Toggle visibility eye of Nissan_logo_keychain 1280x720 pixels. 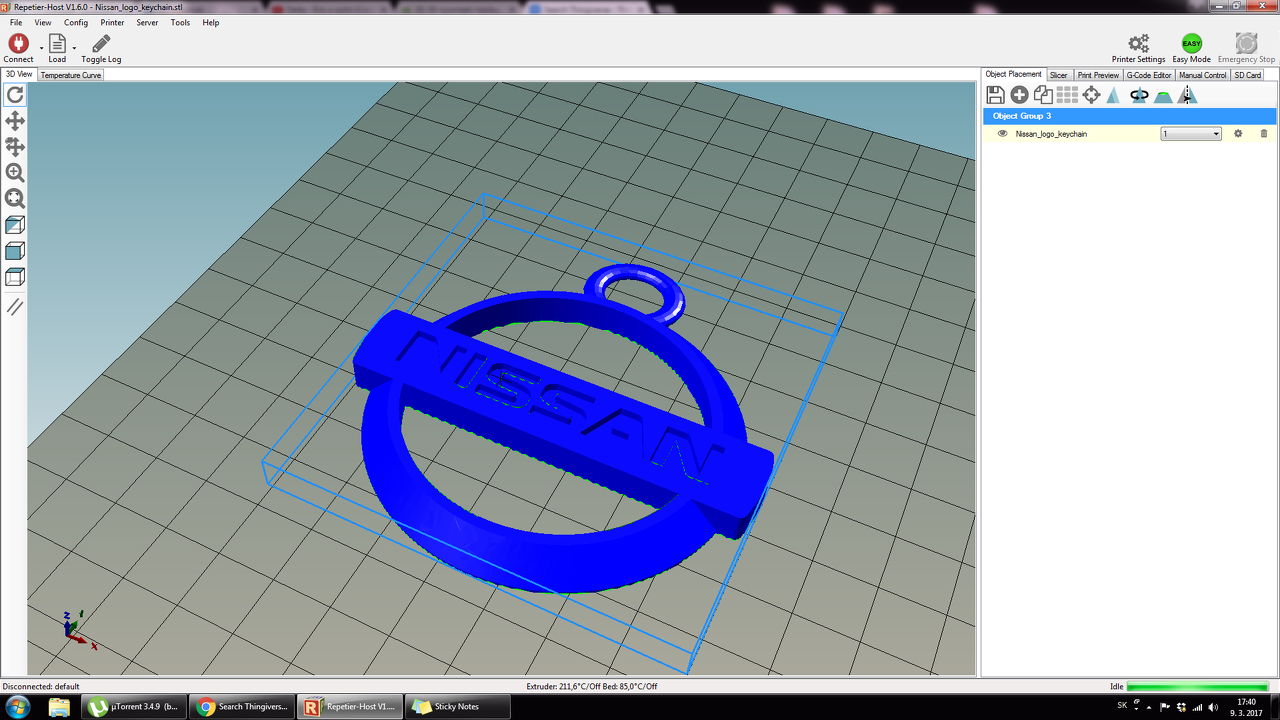[x=1002, y=133]
